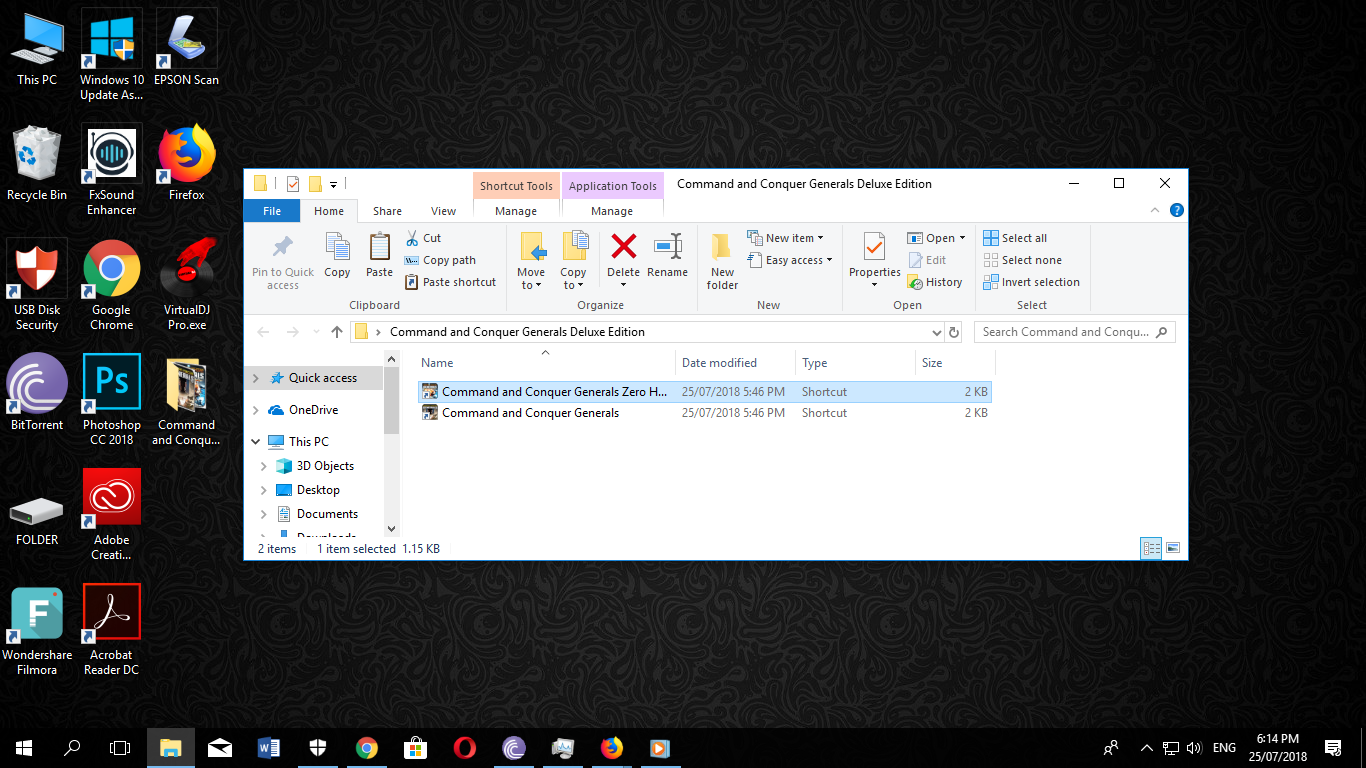Sort files by the Date modified column

[x=735, y=363]
